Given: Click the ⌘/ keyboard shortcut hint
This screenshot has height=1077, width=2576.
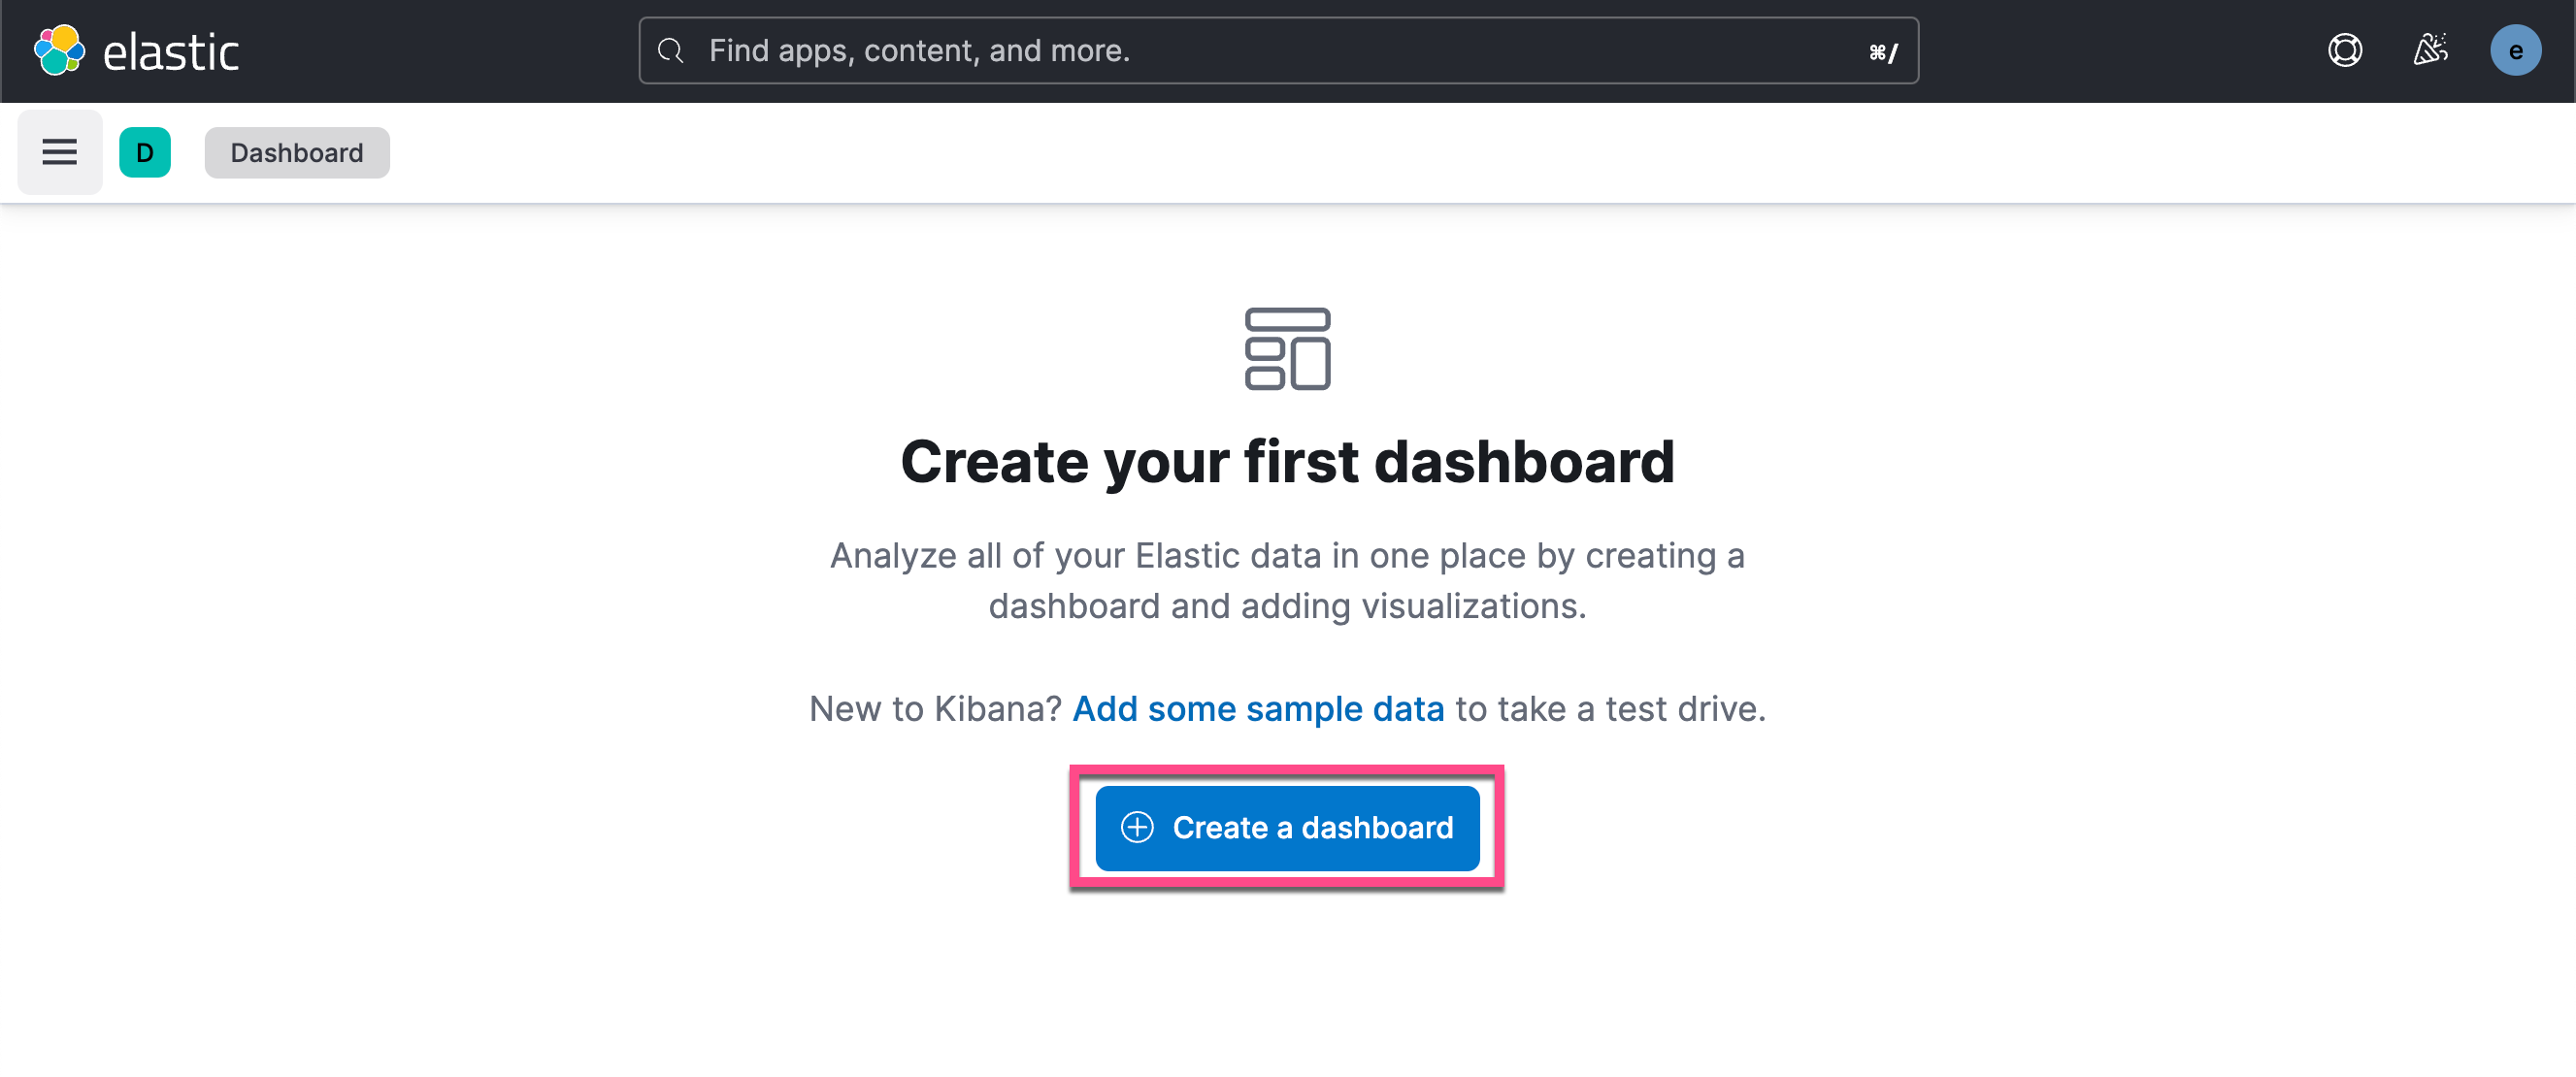Looking at the screenshot, I should [x=1883, y=52].
